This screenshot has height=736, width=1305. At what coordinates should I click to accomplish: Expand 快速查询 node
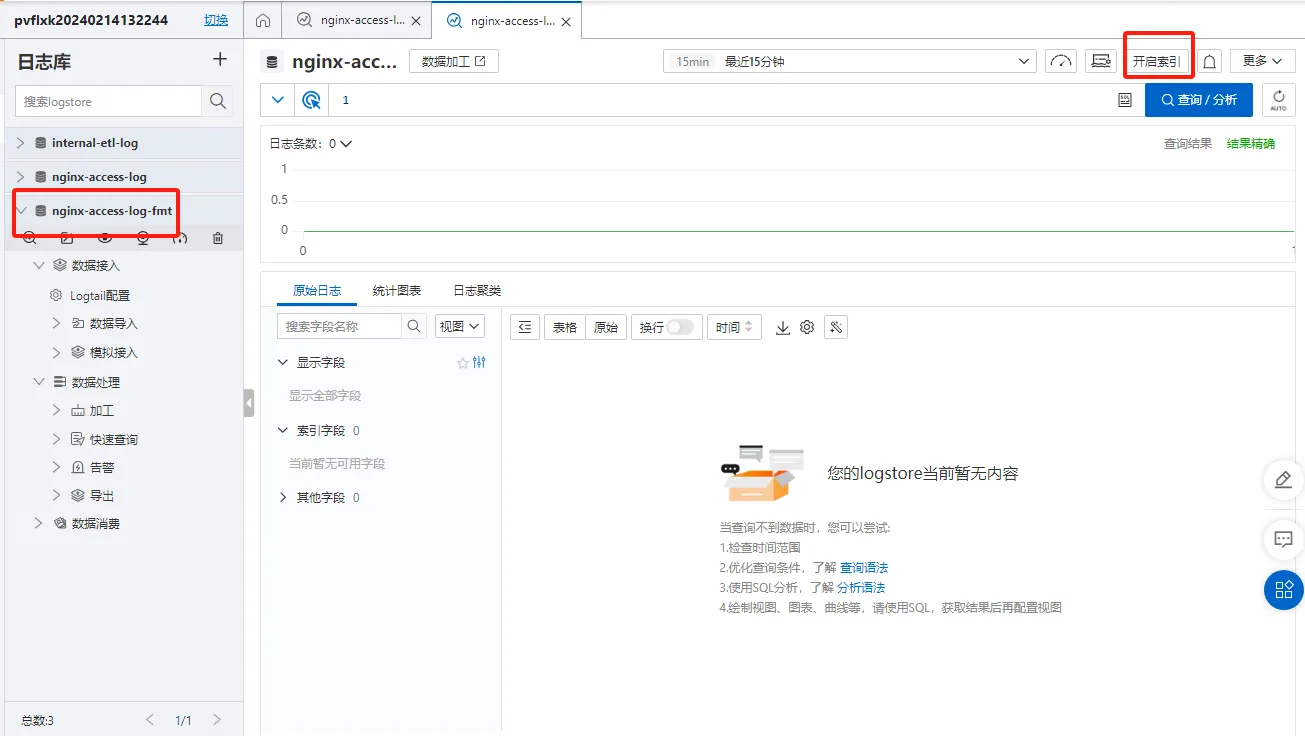[x=57, y=439]
